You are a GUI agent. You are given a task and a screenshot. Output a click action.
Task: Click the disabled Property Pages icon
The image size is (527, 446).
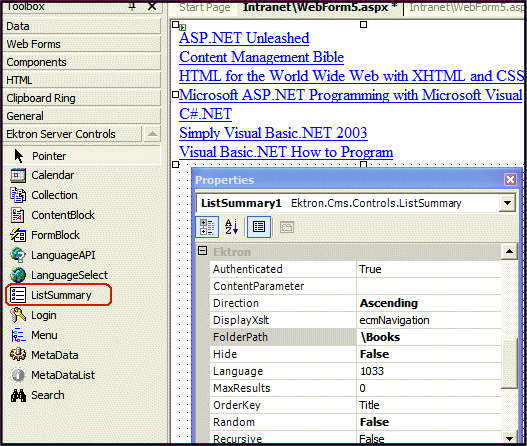click(x=287, y=227)
